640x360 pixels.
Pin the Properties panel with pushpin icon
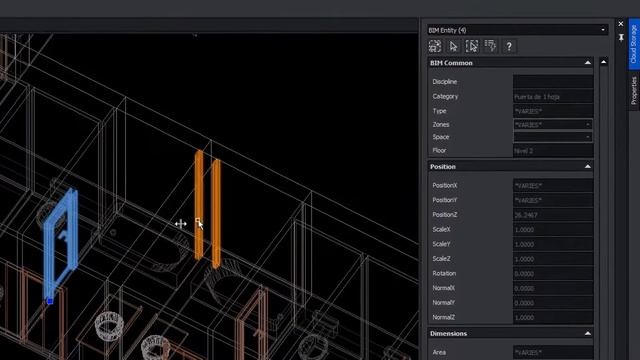(x=621, y=38)
